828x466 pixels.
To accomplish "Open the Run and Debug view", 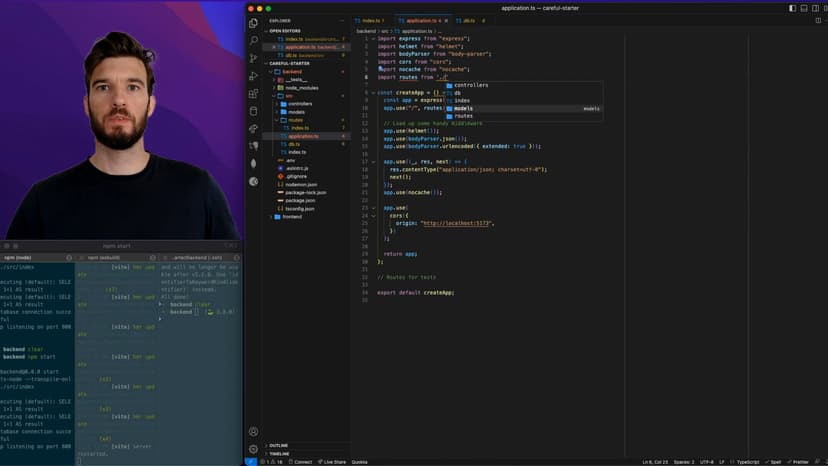I will pos(253,76).
